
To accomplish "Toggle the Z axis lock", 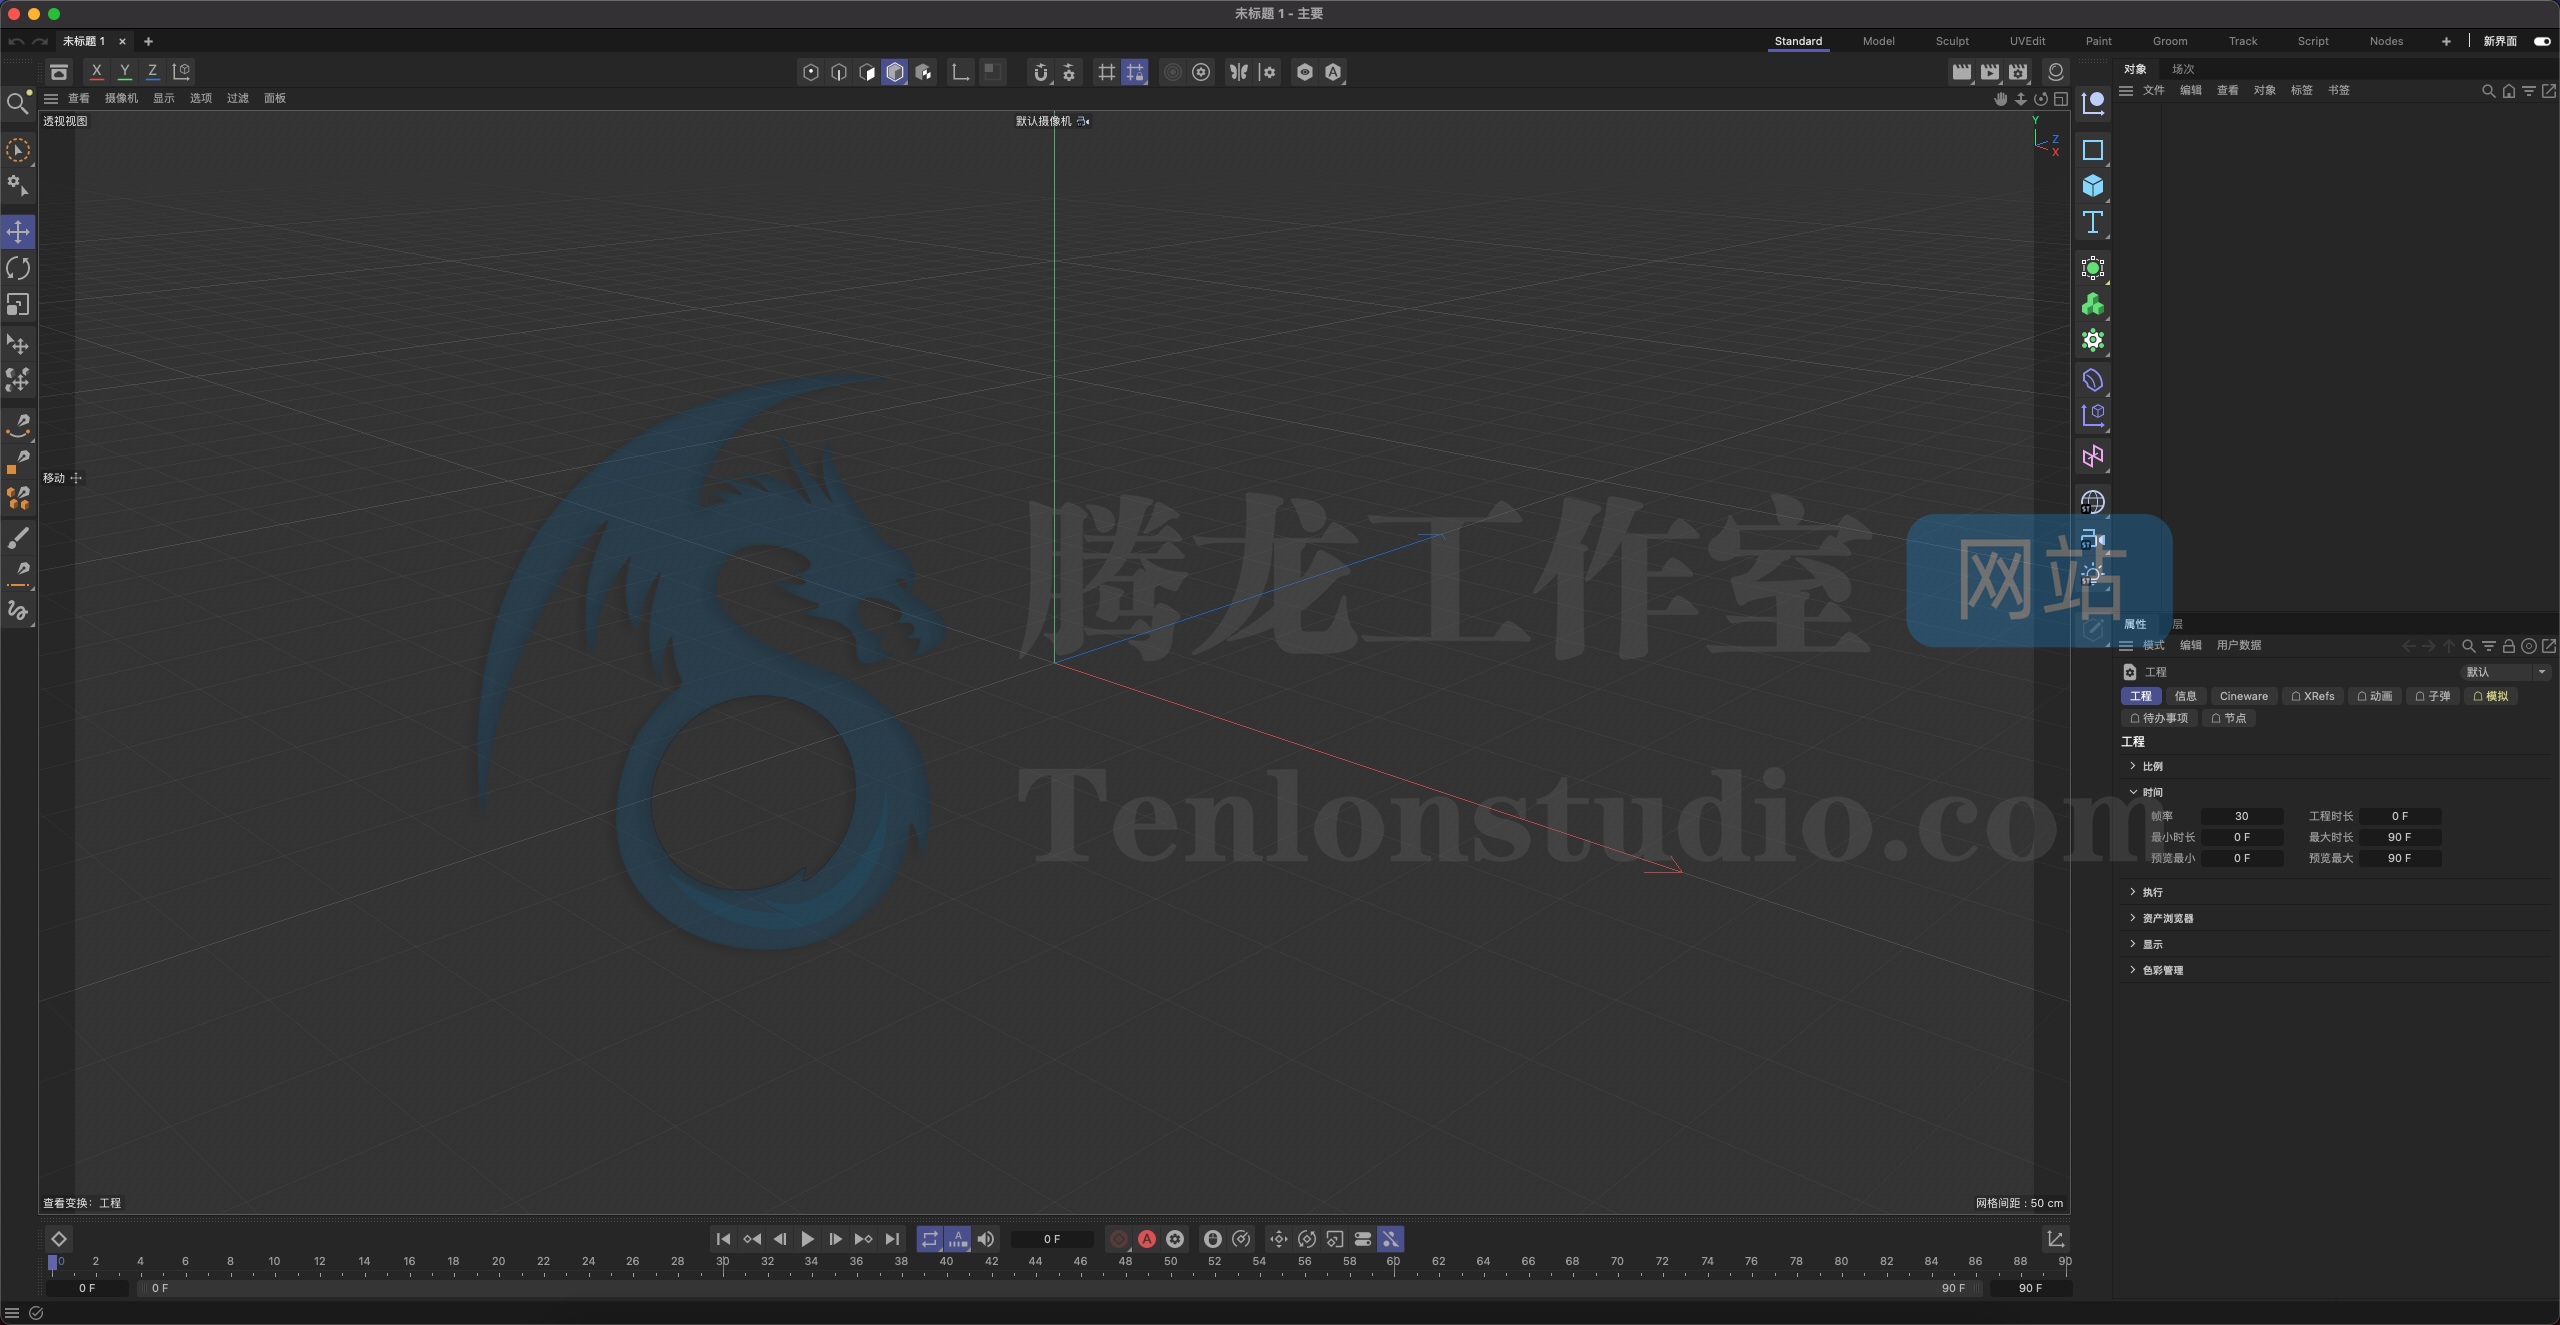I will click(x=152, y=72).
